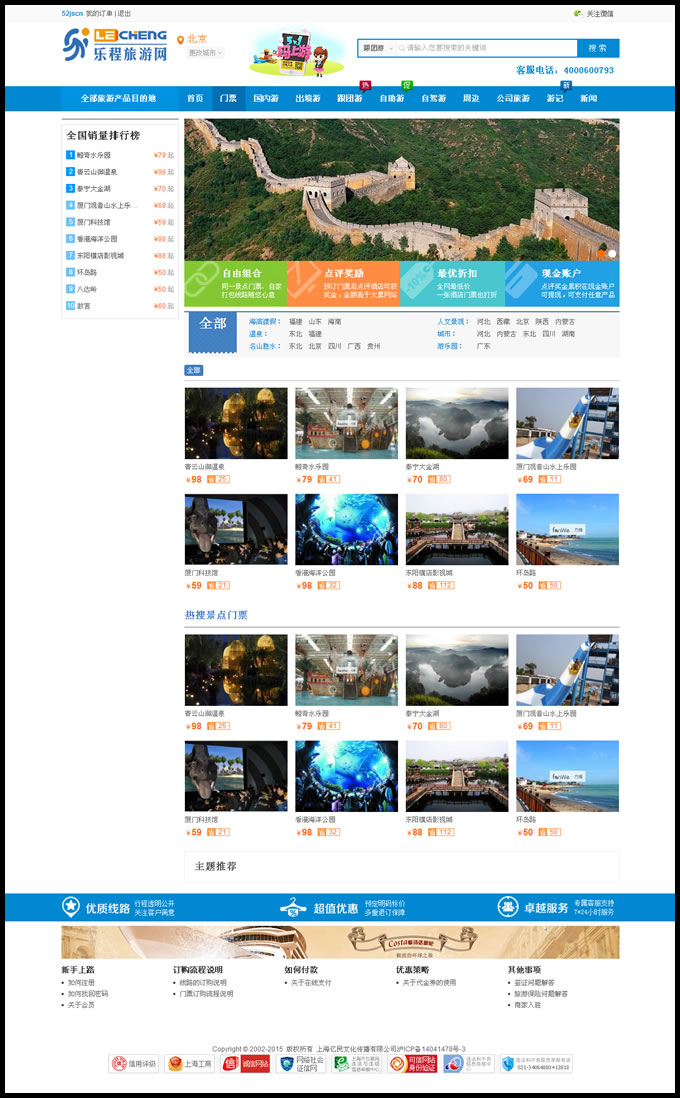Image resolution: width=680 pixels, height=1098 pixels.
Task: Open the 跟团游 search category dropdown
Action: click(x=377, y=48)
